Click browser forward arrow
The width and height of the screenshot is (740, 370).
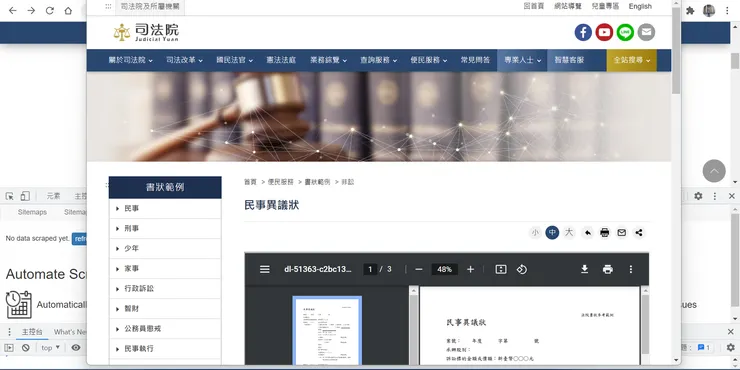coord(31,10)
